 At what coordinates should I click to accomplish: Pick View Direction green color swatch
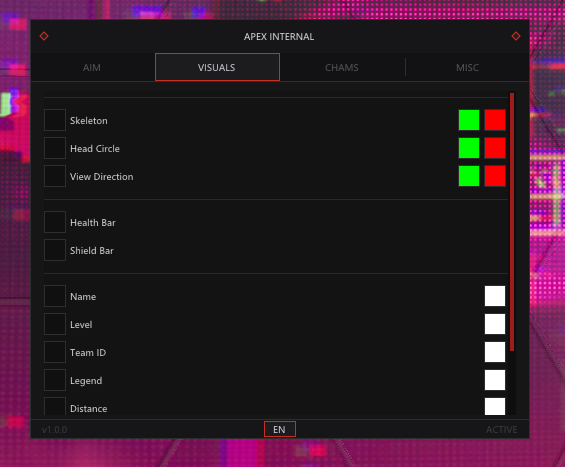coord(469,176)
